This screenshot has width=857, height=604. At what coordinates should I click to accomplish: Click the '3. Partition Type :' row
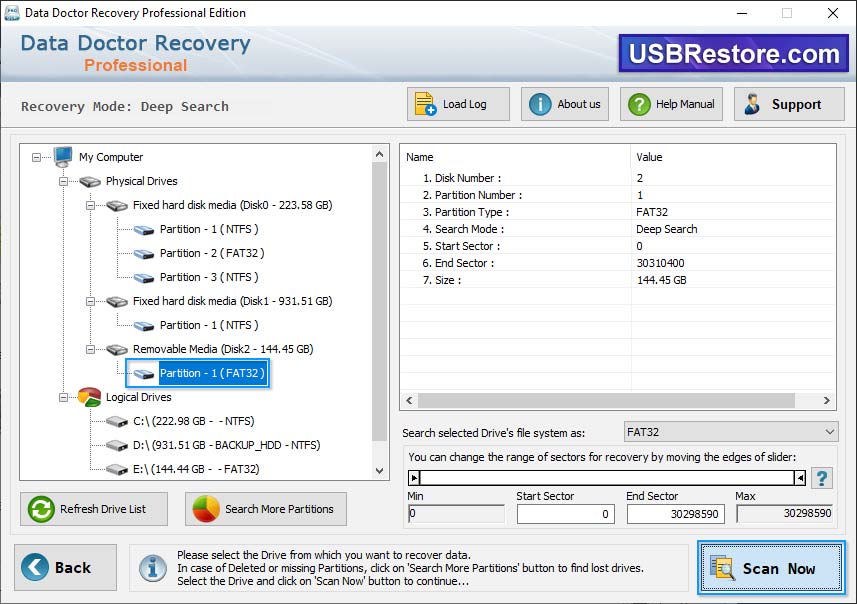tap(618, 212)
